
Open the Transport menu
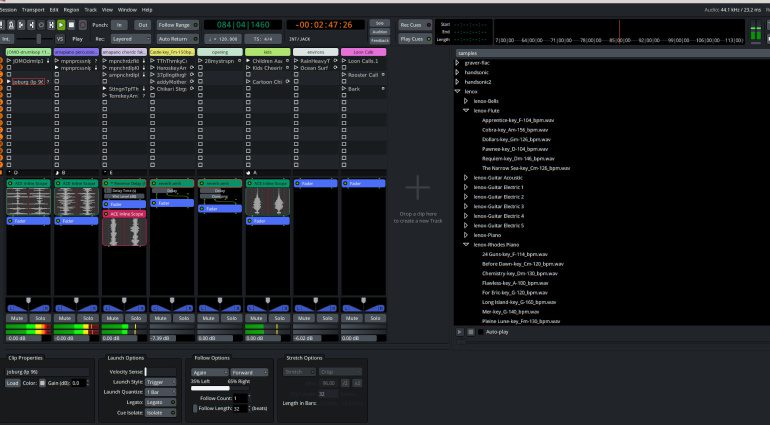pos(31,9)
